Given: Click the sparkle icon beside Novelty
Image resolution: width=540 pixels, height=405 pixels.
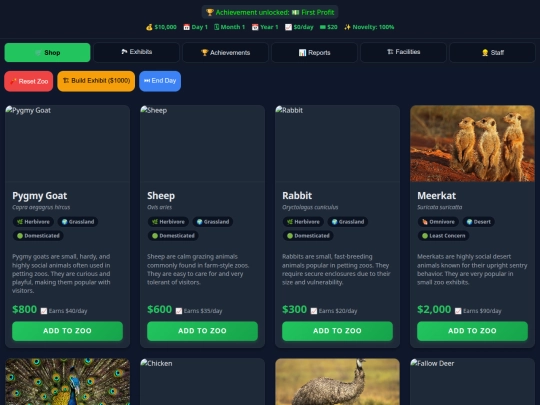Looking at the screenshot, I should point(347,27).
